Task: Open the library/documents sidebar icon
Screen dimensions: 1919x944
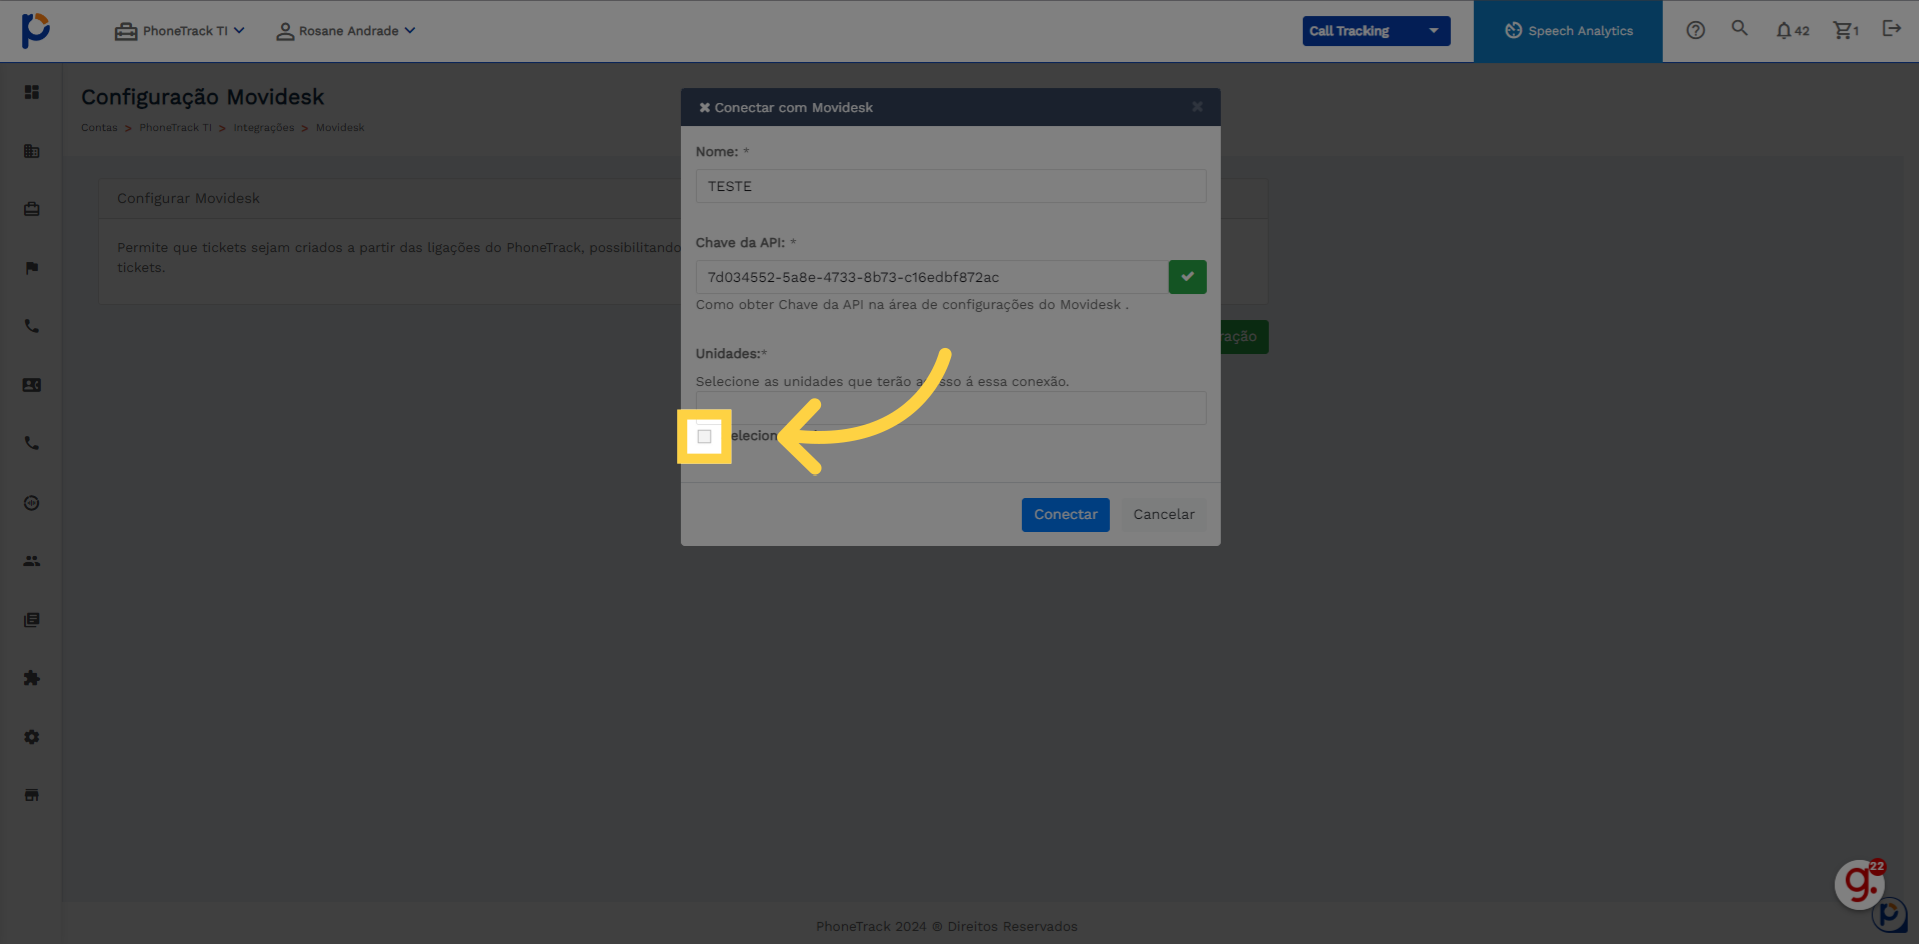Action: [x=32, y=620]
